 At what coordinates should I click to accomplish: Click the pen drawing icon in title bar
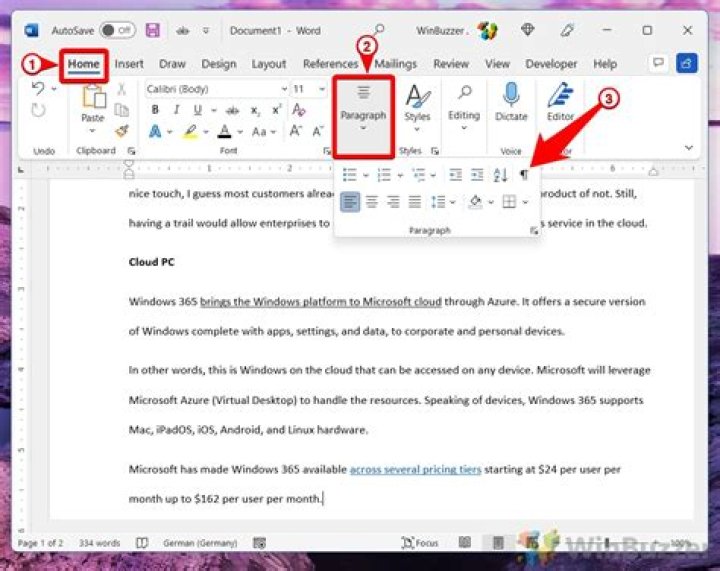point(567,30)
